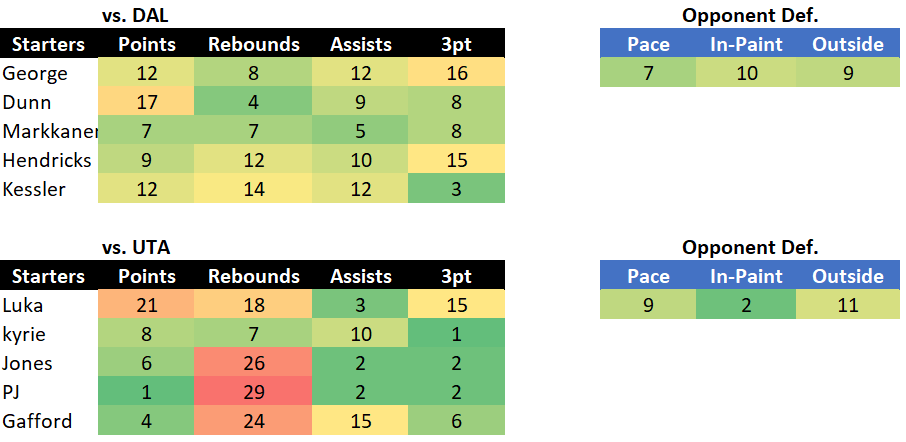Viewport: 906px width, 442px height.
Task: Click the bottom In-Paint cell showing 2
Action: 745,304
